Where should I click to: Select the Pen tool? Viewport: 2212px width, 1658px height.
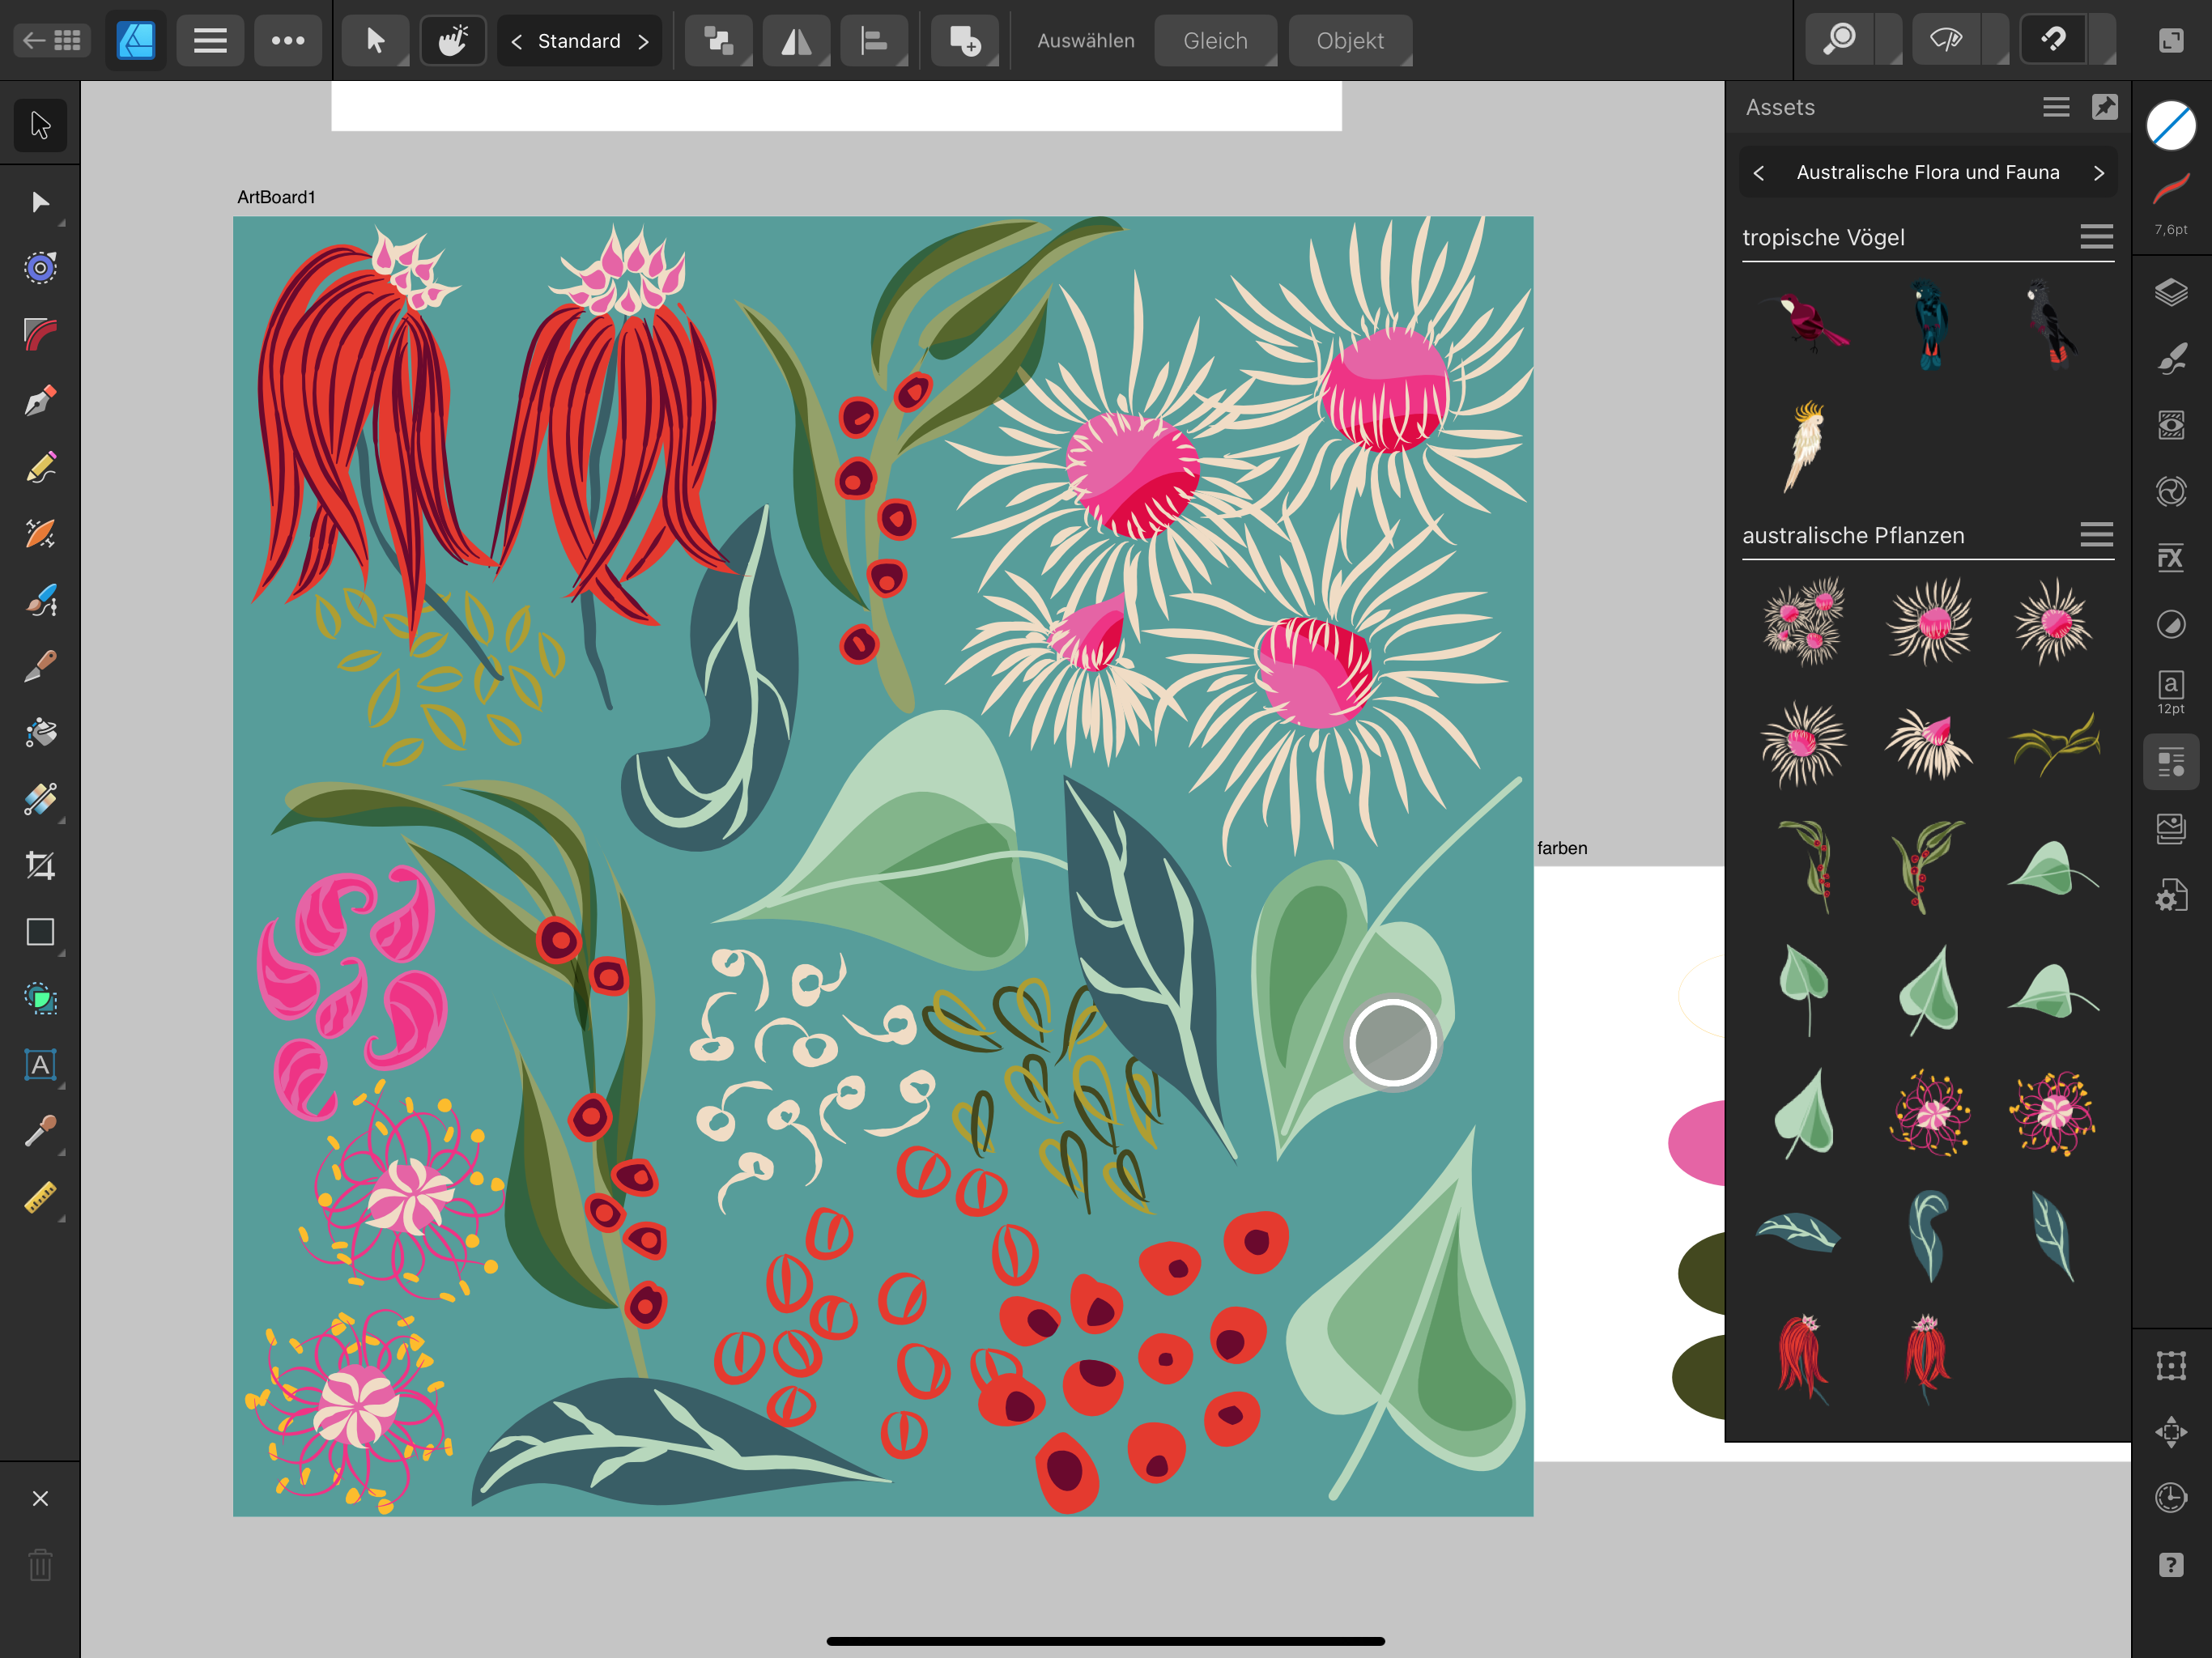(40, 401)
